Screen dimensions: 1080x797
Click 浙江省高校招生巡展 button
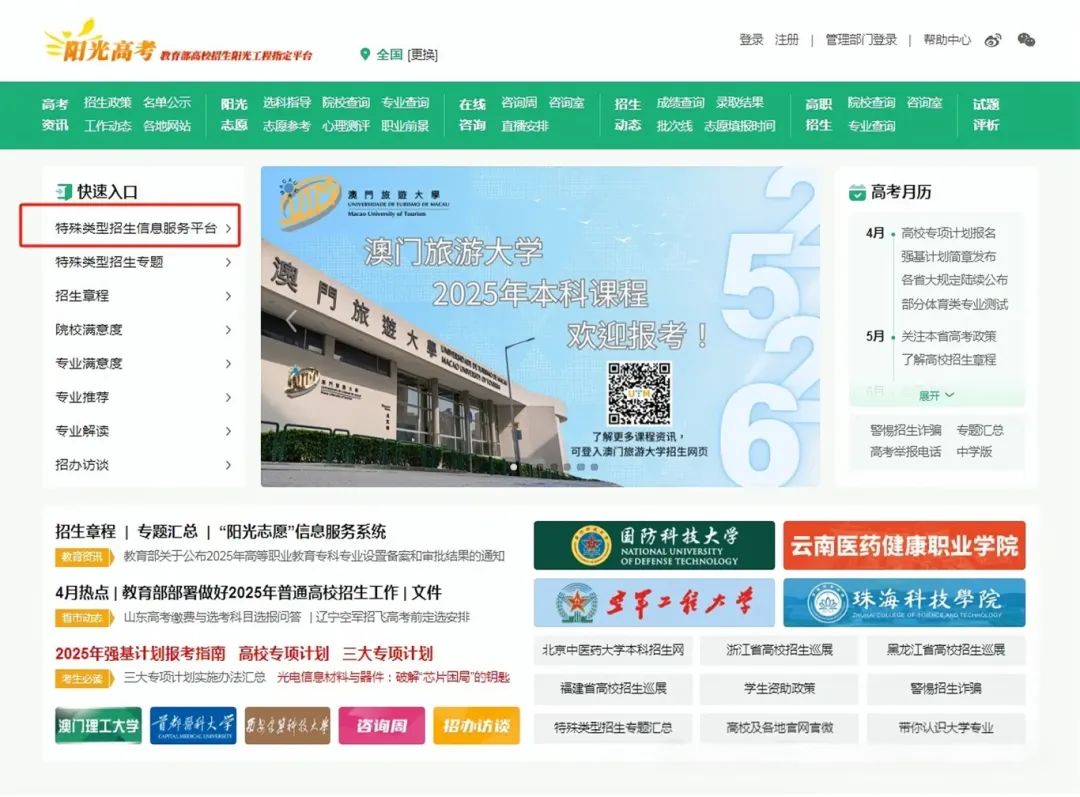point(779,650)
